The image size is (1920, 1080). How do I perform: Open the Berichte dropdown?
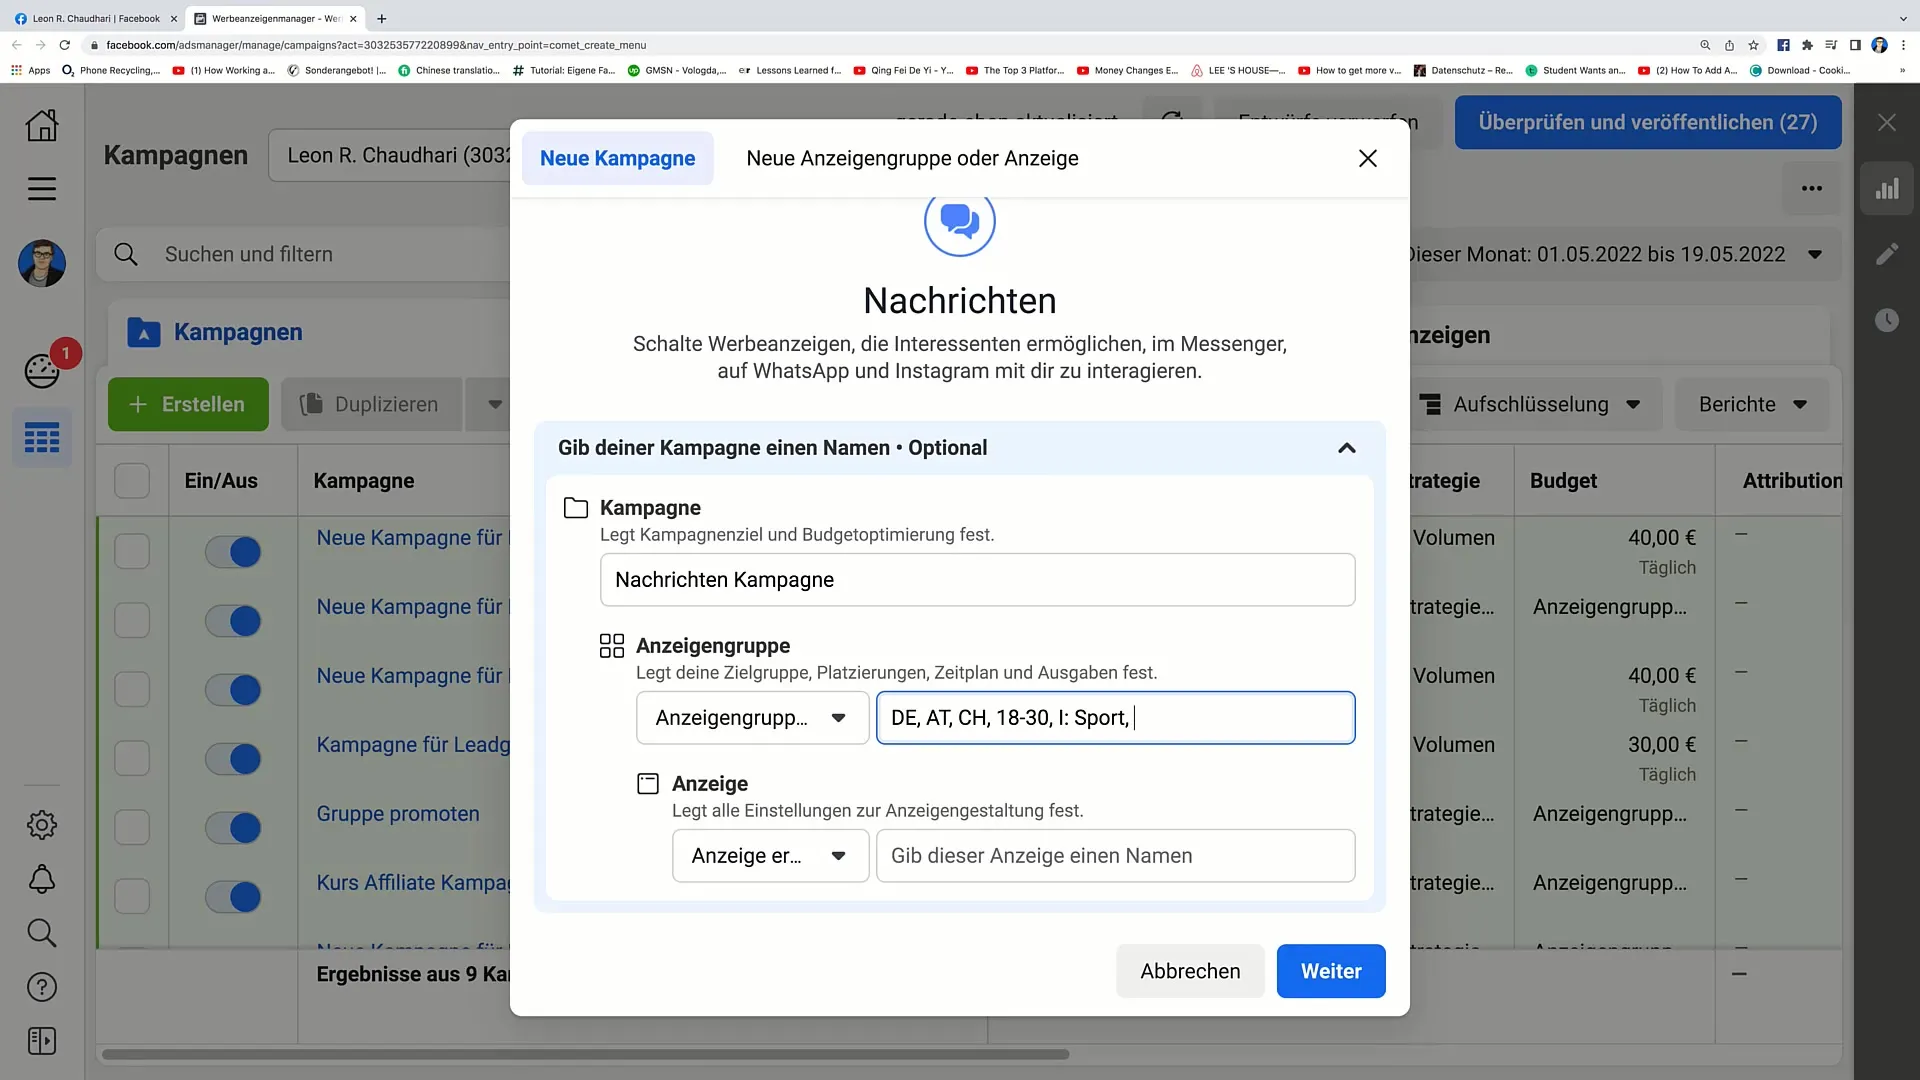pyautogui.click(x=1752, y=404)
